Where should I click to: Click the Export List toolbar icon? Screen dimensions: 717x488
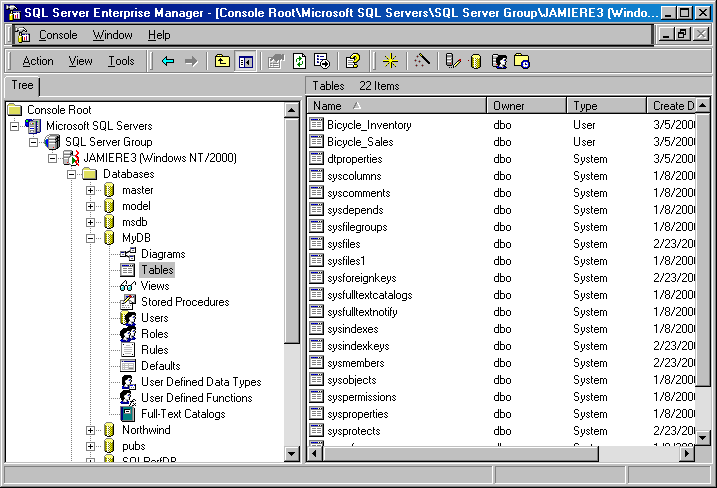pyautogui.click(x=322, y=61)
